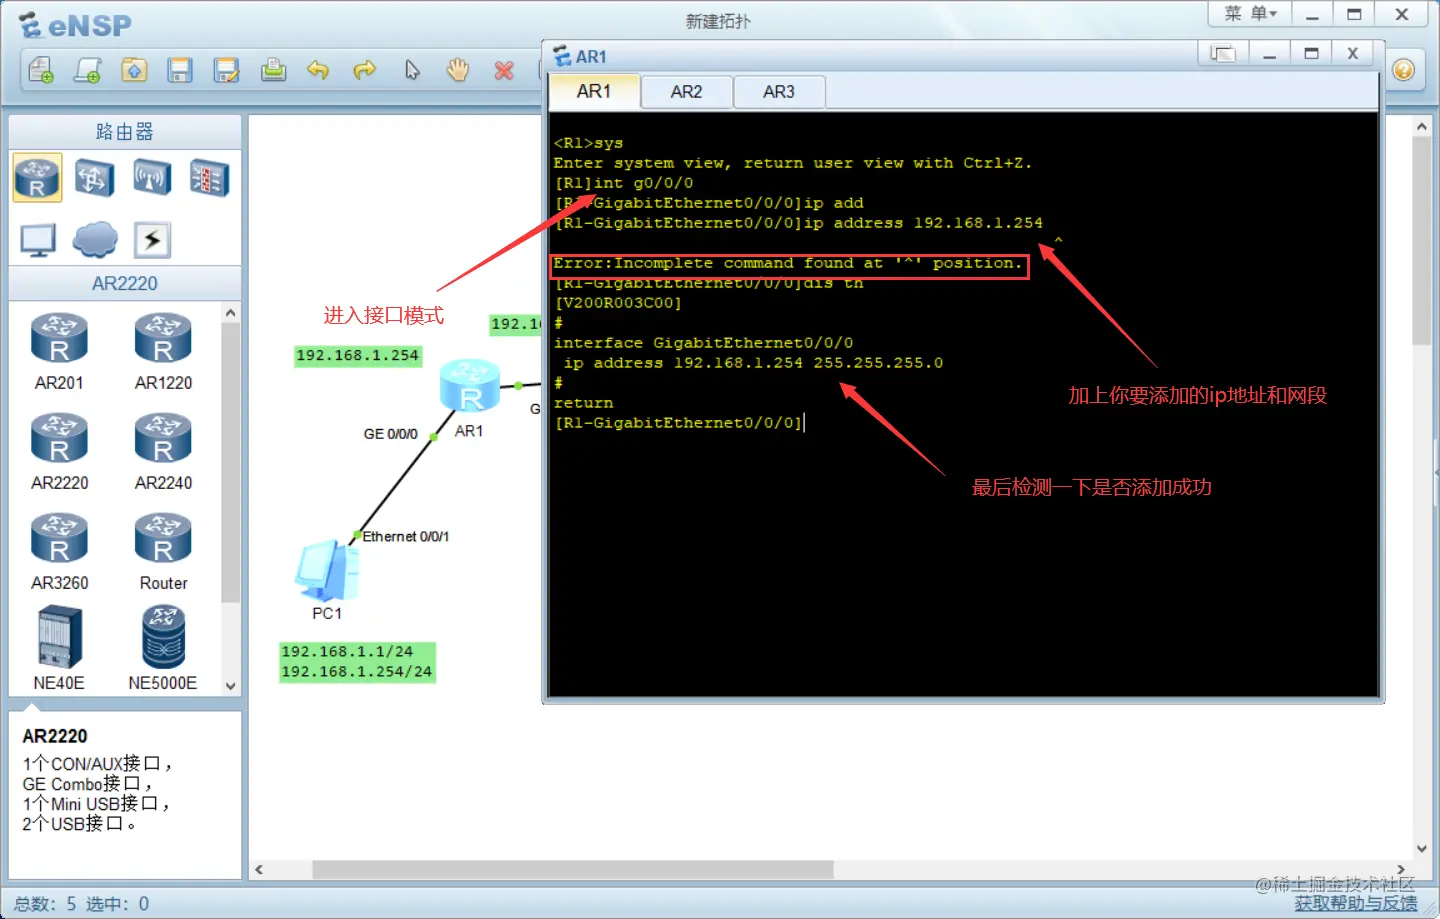Click the GE 0/0/0 interface label

(x=390, y=434)
